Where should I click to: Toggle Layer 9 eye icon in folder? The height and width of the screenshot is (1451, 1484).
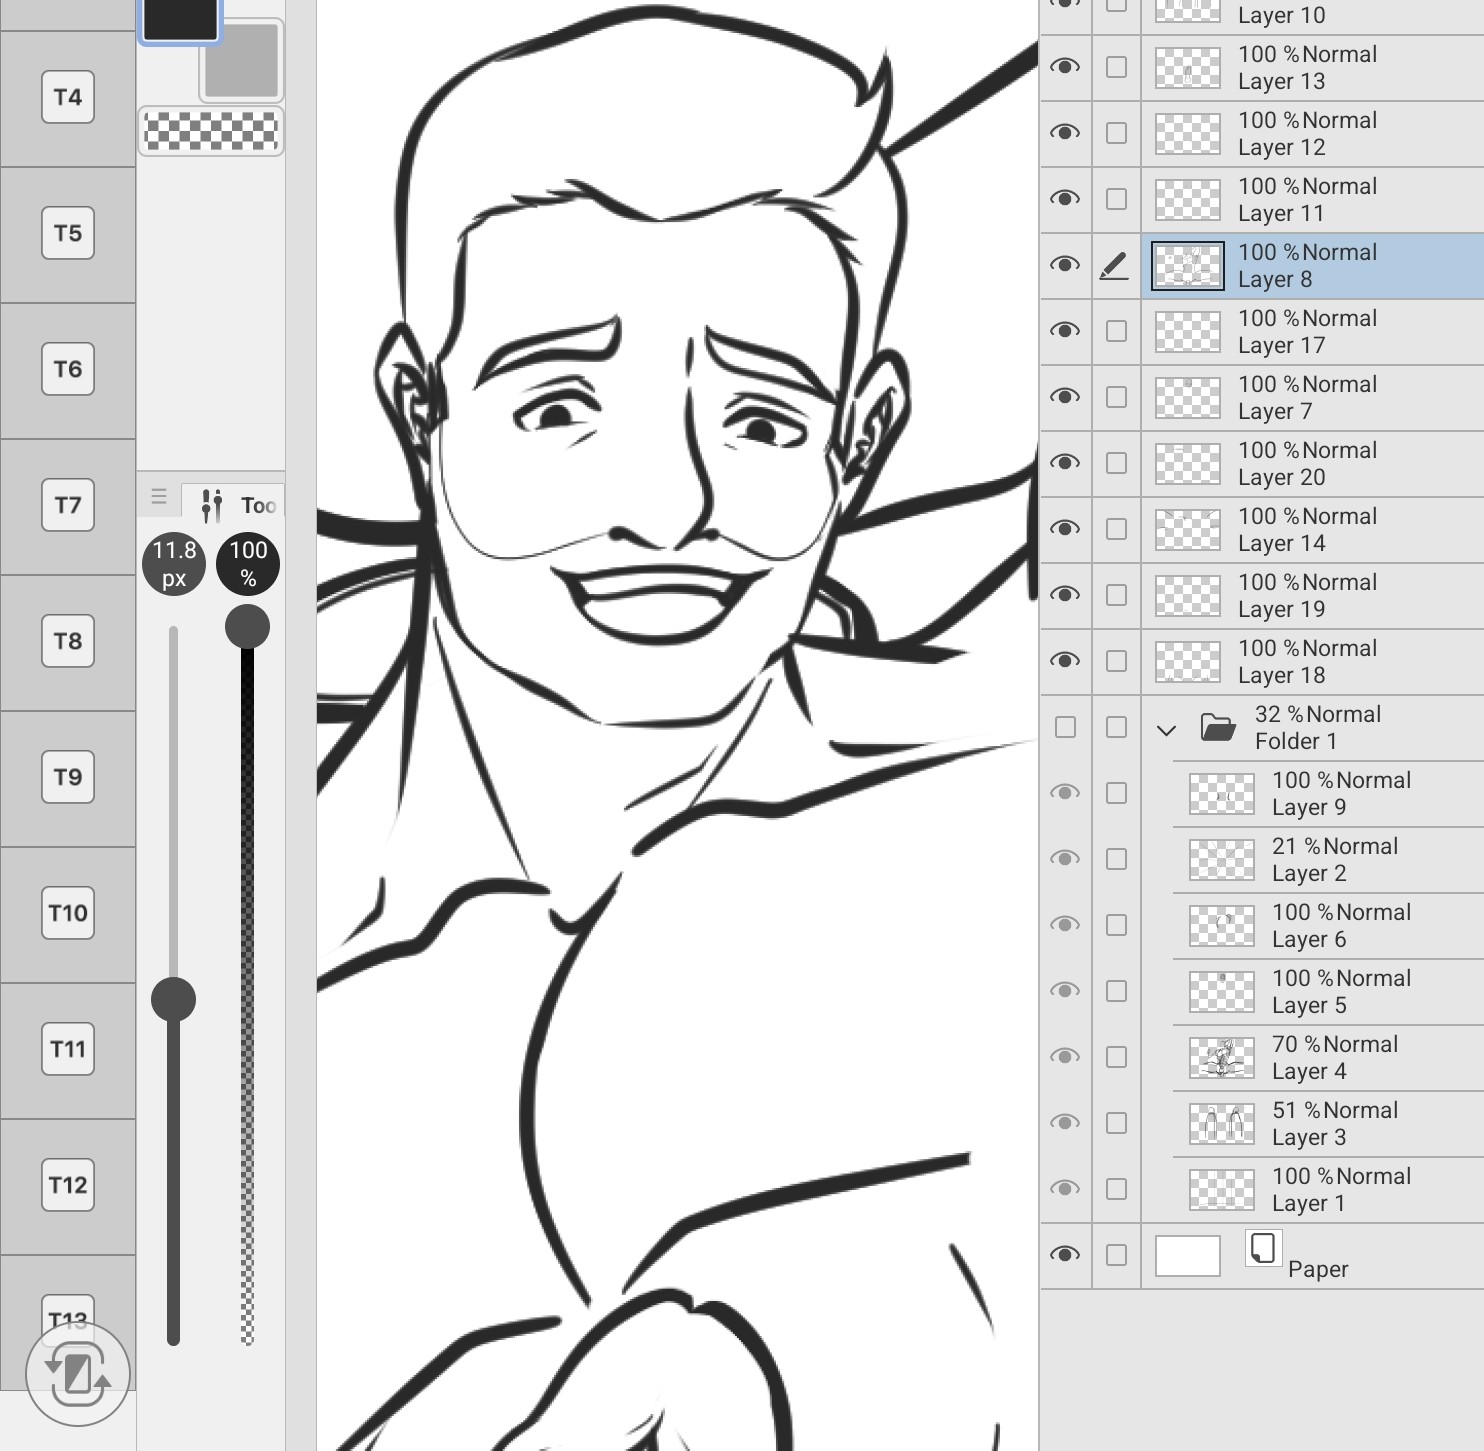coord(1065,793)
